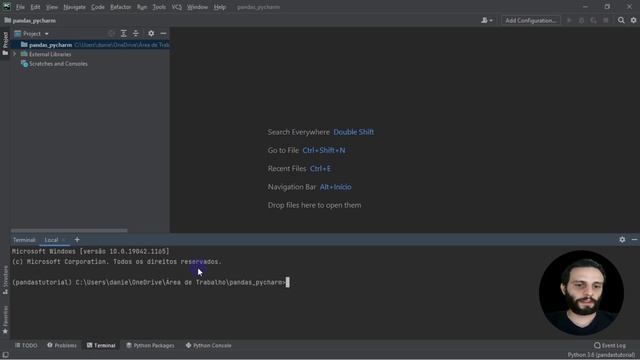This screenshot has width=640, height=360.
Task: Open the Edit menu
Action: coord(35,7)
